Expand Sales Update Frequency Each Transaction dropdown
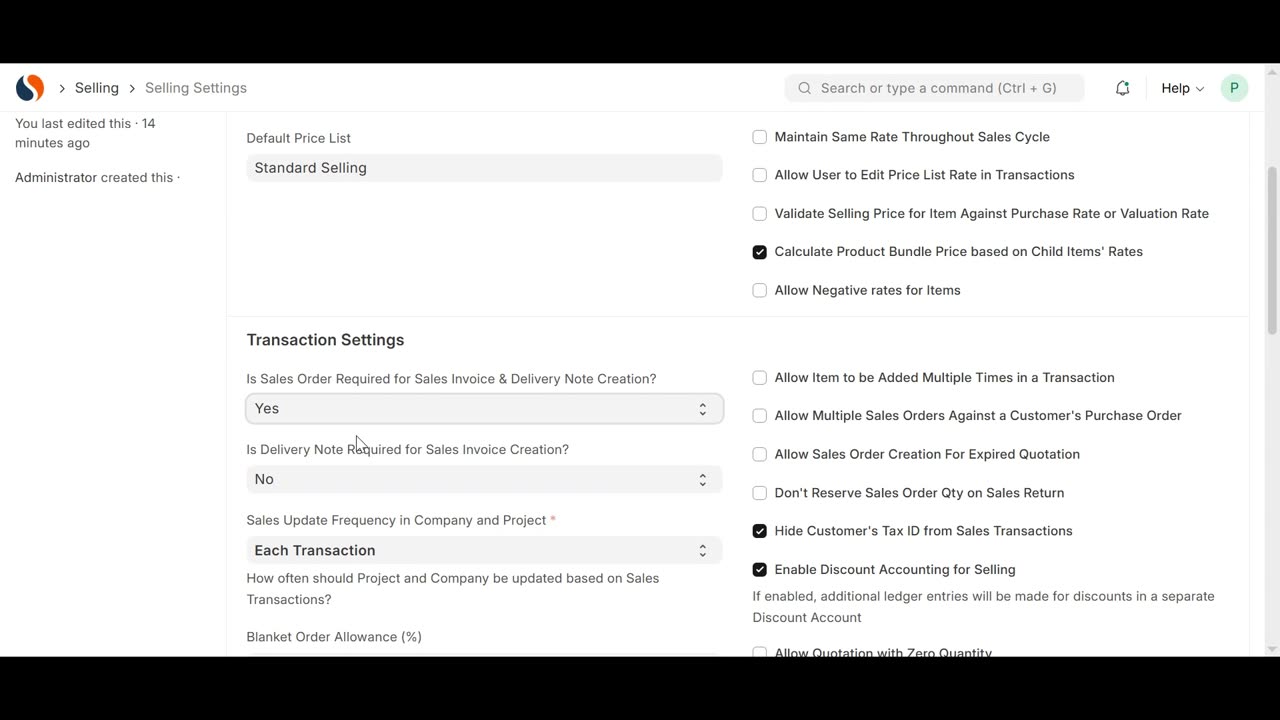Viewport: 1280px width, 720px height. click(484, 550)
